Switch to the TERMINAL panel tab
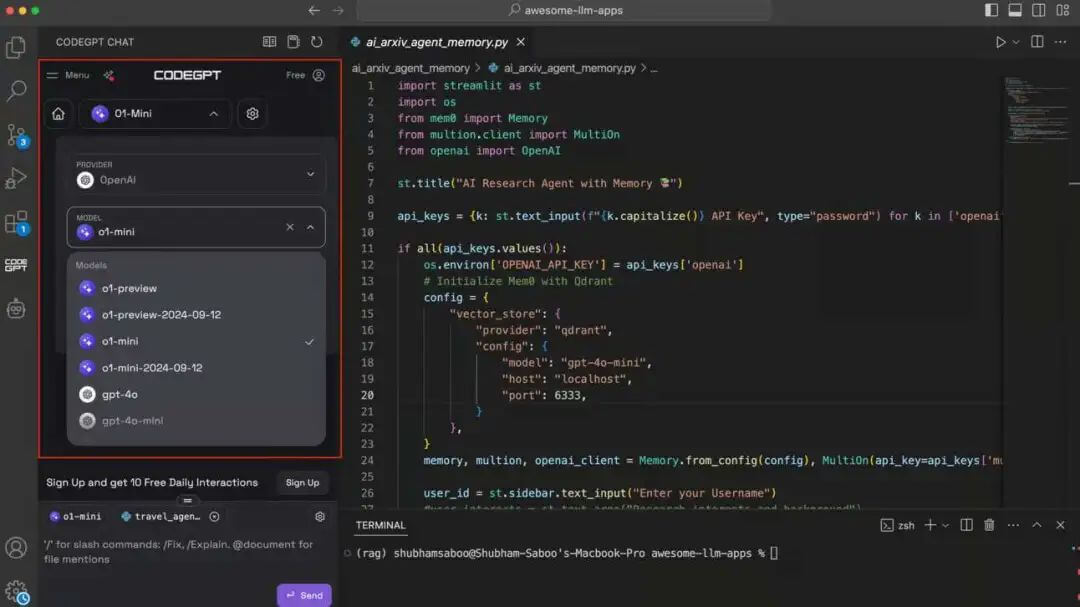The width and height of the screenshot is (1080, 607). pyautogui.click(x=380, y=525)
